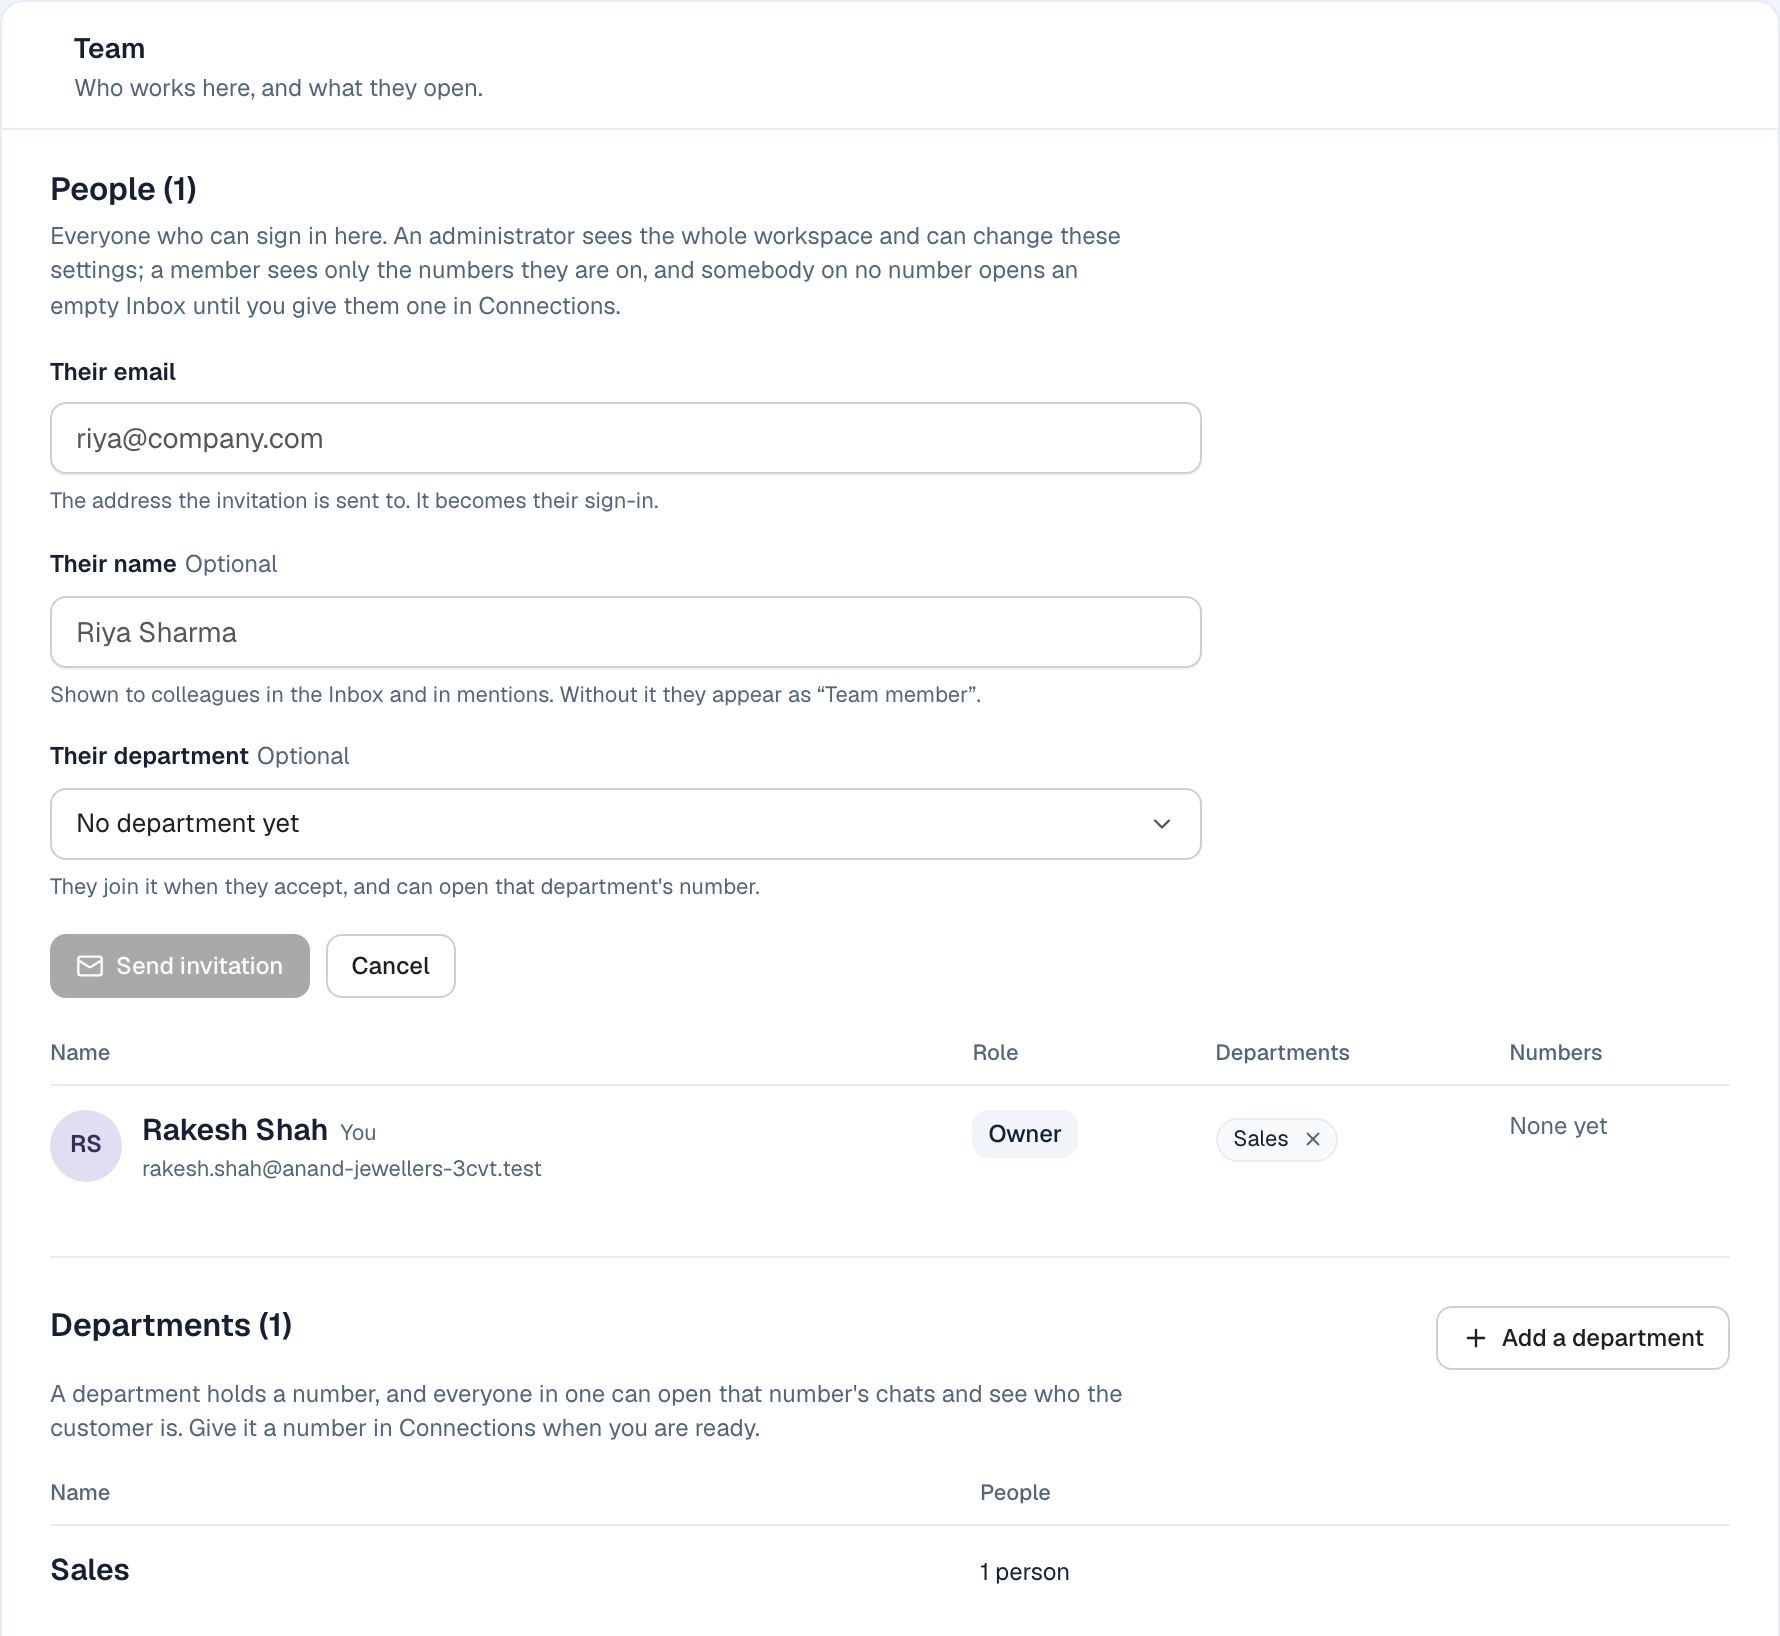Cancel the invitation form

[x=391, y=966]
